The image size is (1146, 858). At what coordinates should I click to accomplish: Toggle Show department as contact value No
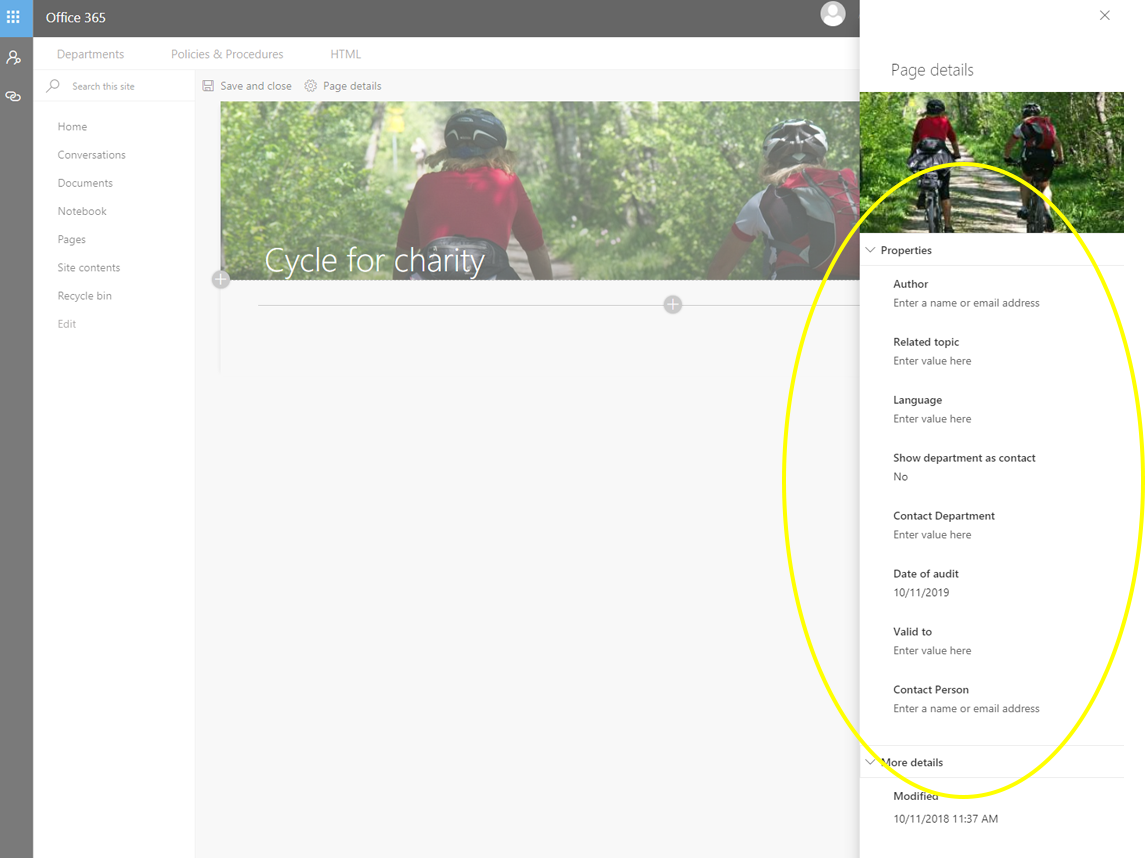pos(900,477)
